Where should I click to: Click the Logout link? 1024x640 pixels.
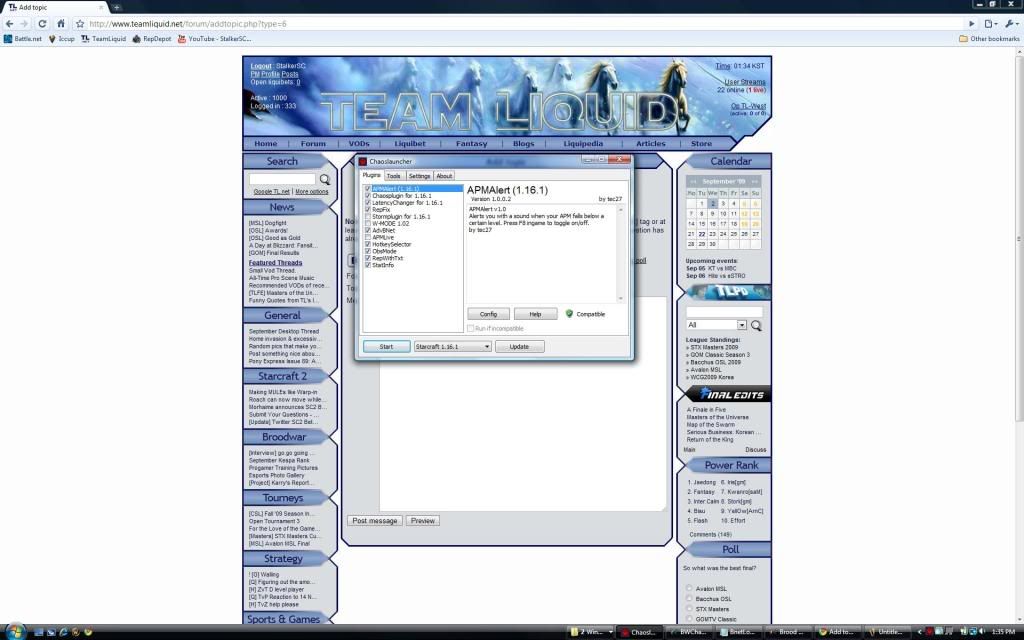pyautogui.click(x=261, y=66)
